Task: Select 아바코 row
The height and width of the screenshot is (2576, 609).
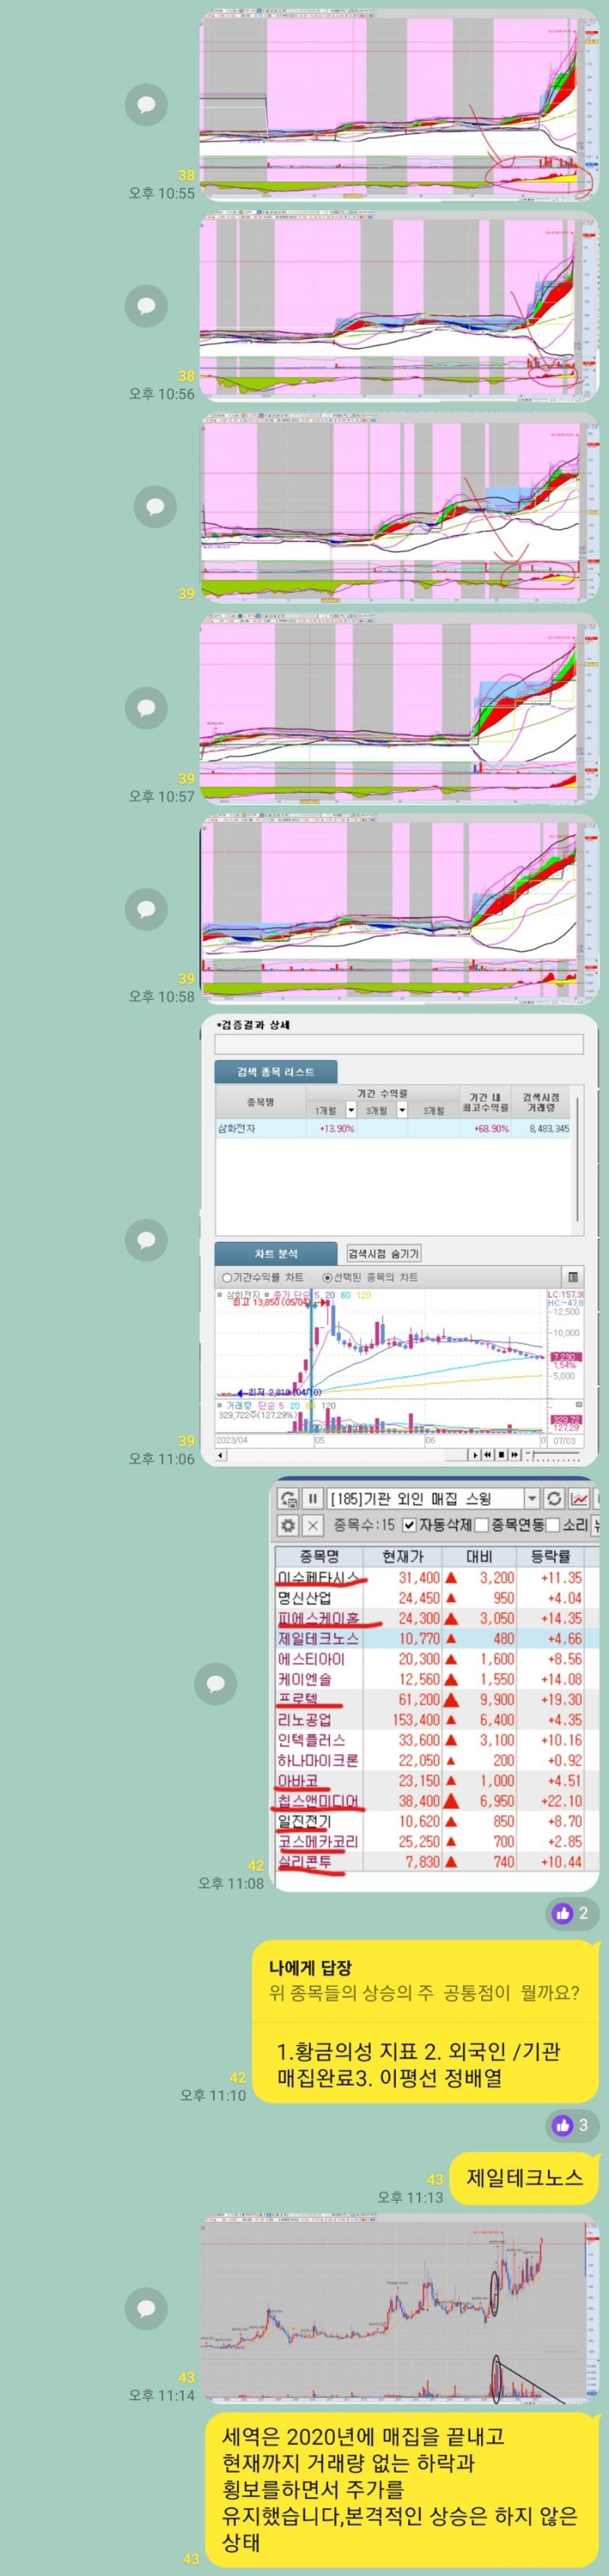Action: coord(437,1780)
